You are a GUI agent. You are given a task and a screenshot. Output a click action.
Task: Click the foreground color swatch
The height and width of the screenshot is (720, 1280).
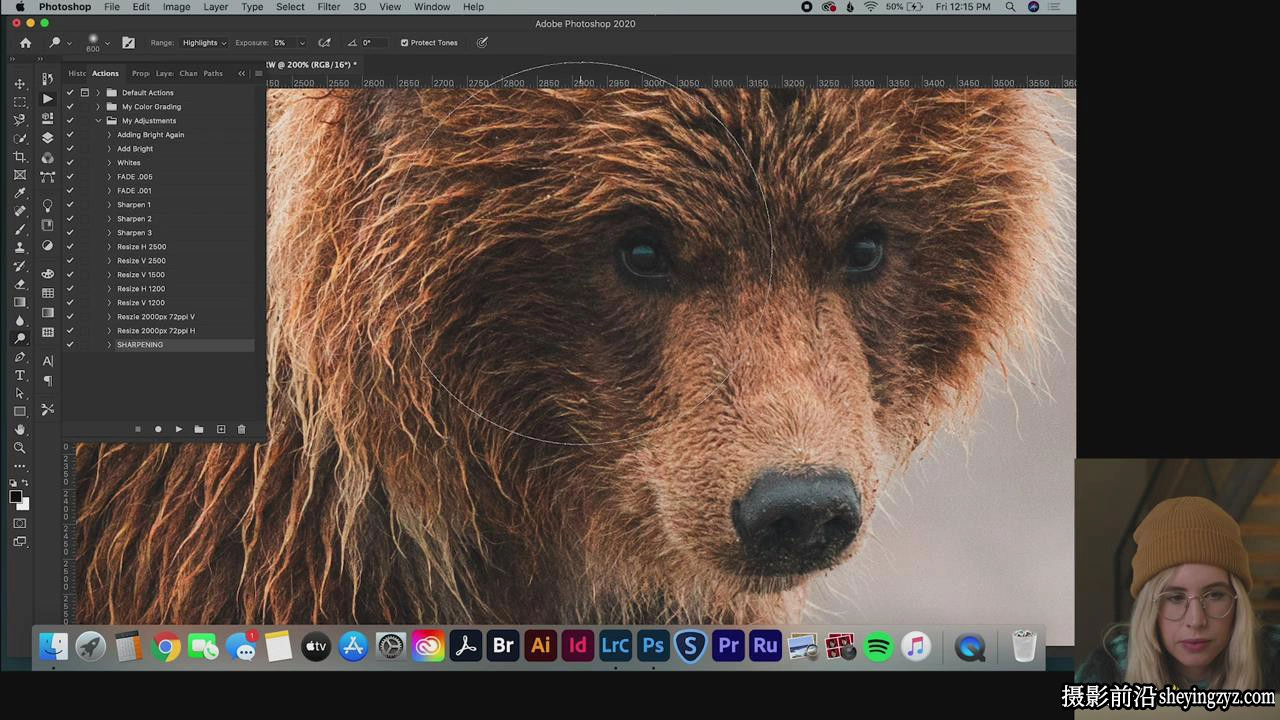(16, 497)
